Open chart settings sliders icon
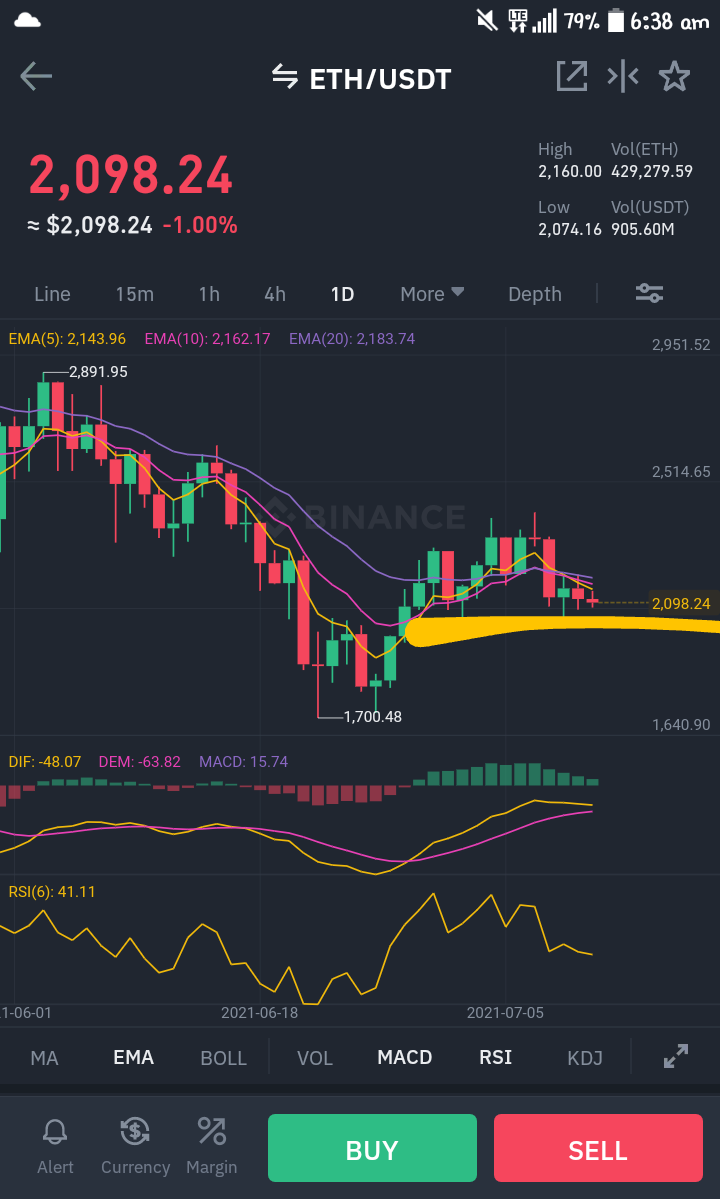The image size is (720, 1199). tap(650, 294)
